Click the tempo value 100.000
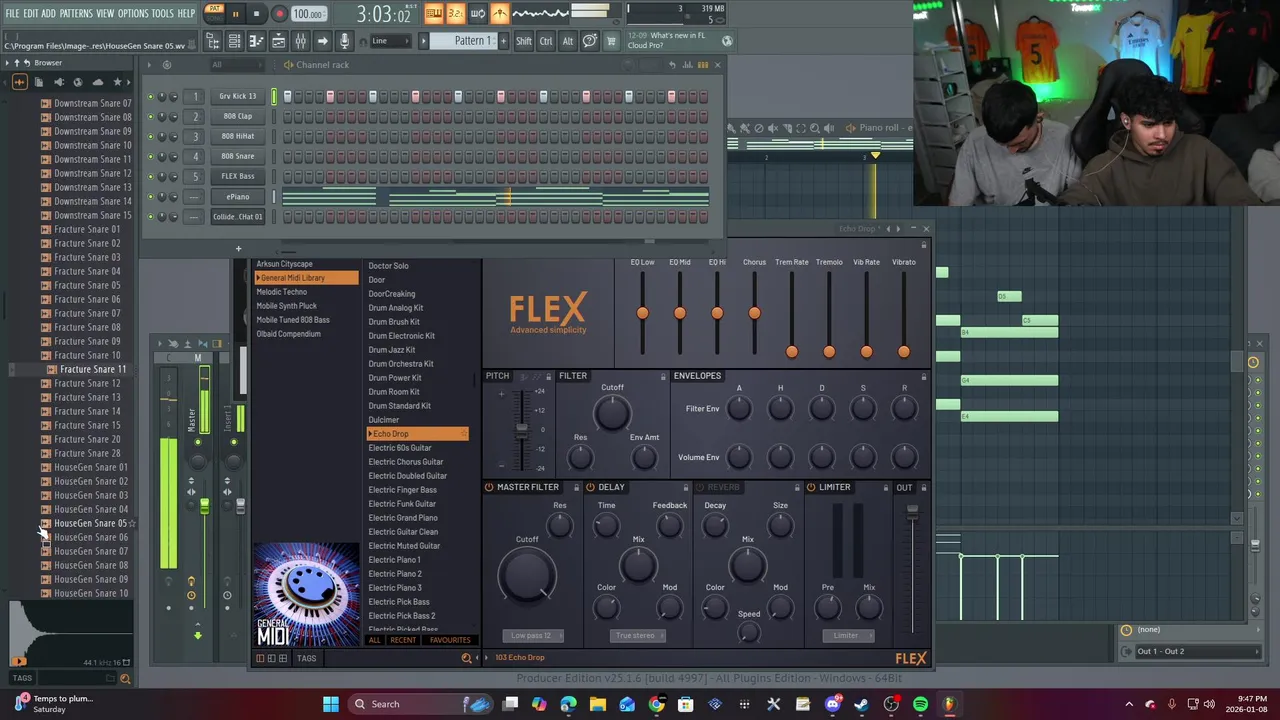Viewport: 1280px width, 720px height. 309,14
